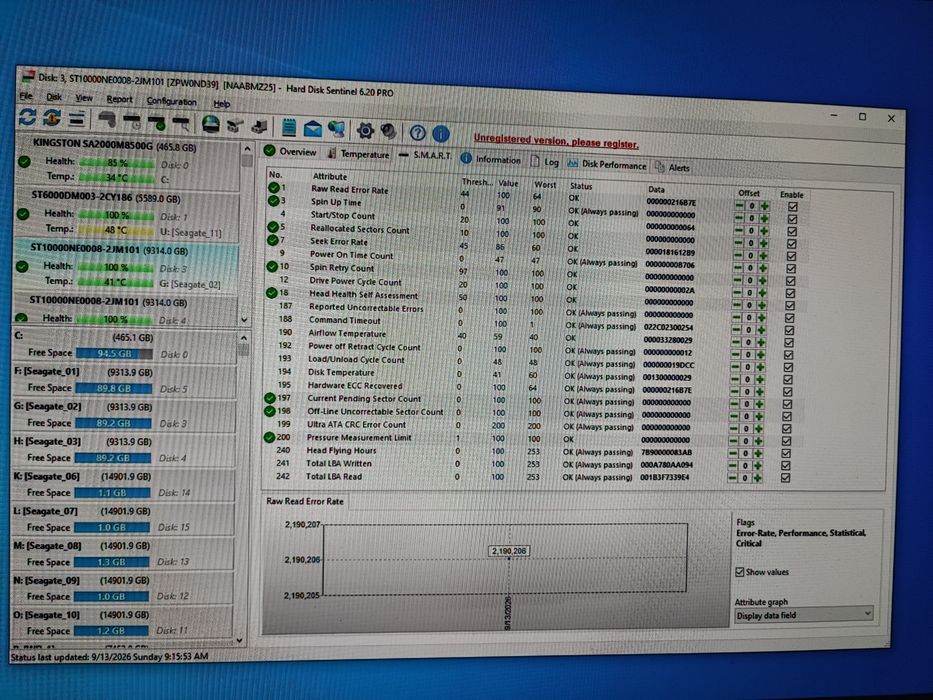Open the Disk menu

tap(54, 96)
